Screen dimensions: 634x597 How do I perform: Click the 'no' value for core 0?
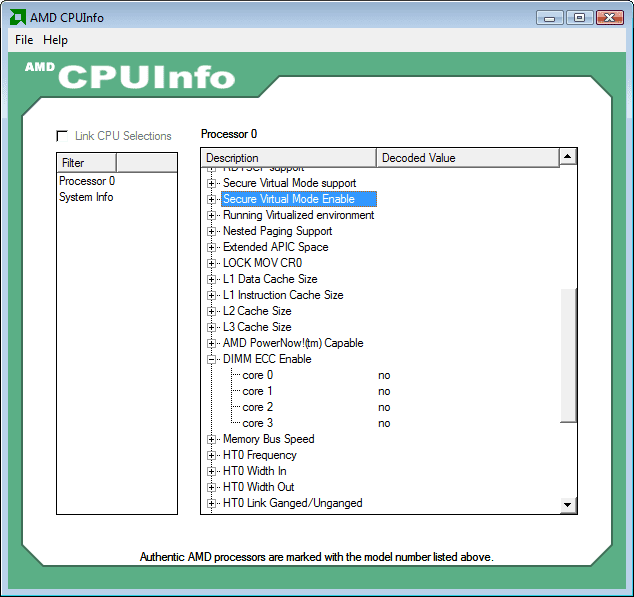384,375
